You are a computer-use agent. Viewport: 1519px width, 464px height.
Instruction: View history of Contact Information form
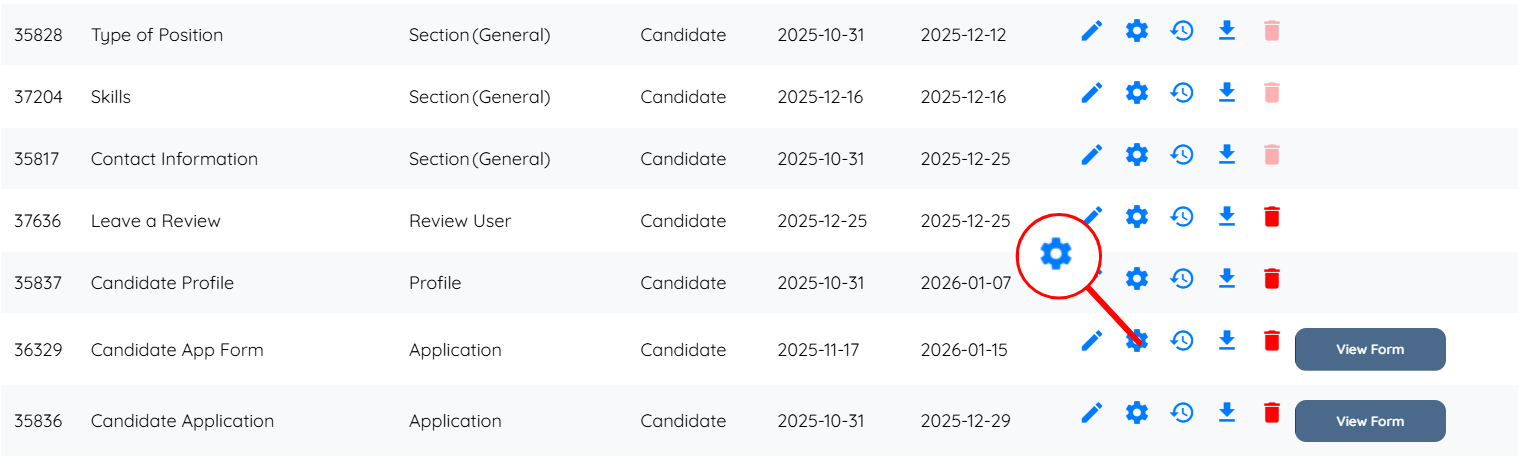(x=1182, y=156)
